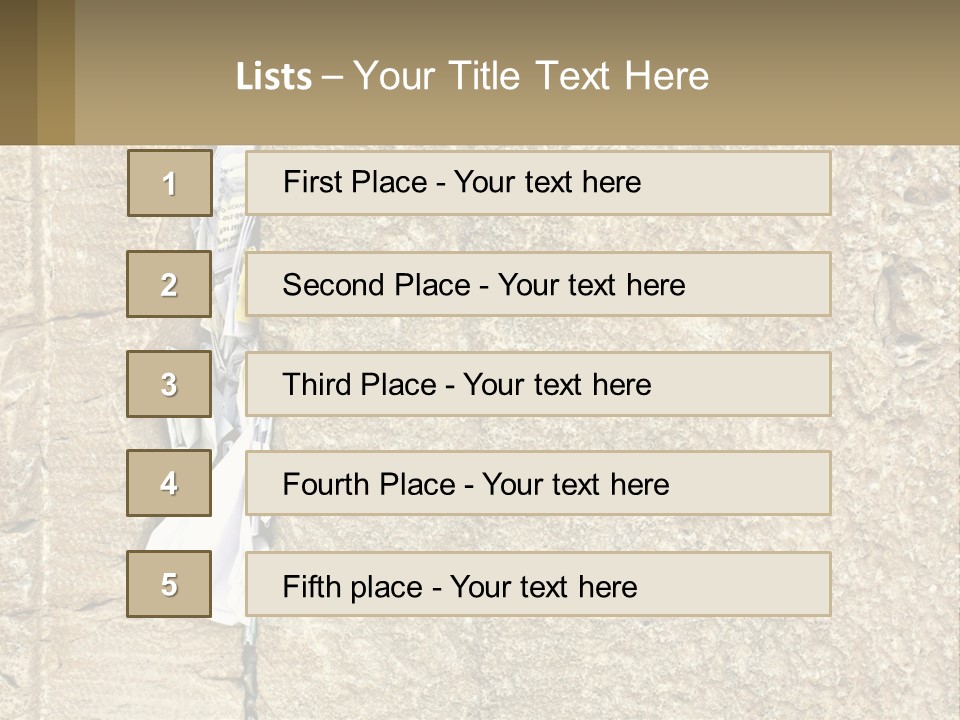The image size is (960, 720).
Task: Click the words "Fourth Place"
Action: pyautogui.click(x=368, y=485)
